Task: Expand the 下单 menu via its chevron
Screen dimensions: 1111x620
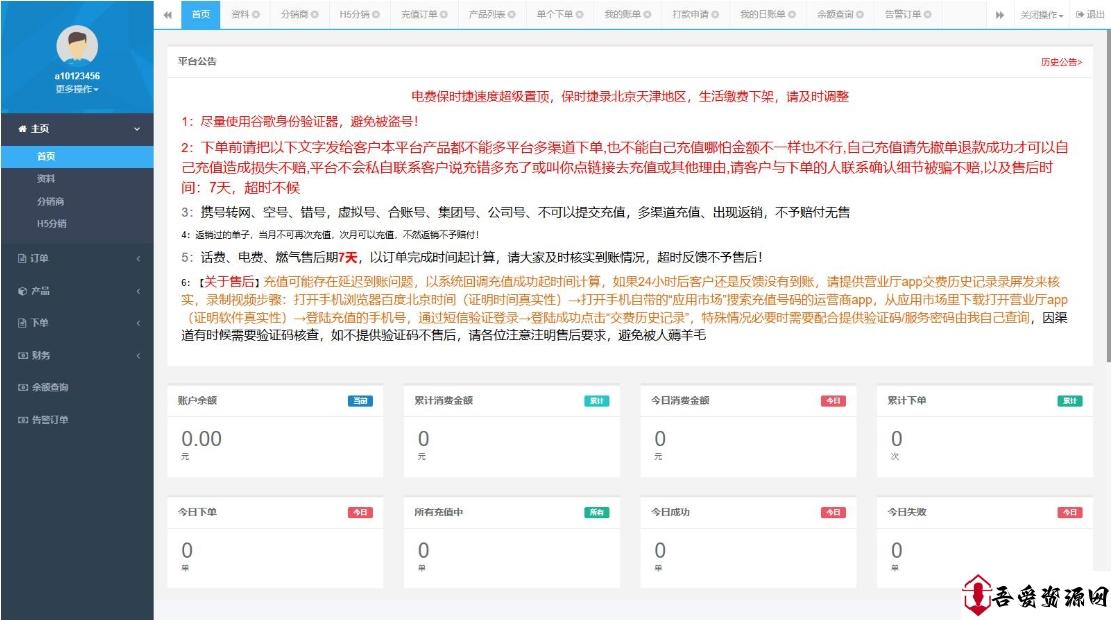Action: click(x=138, y=323)
